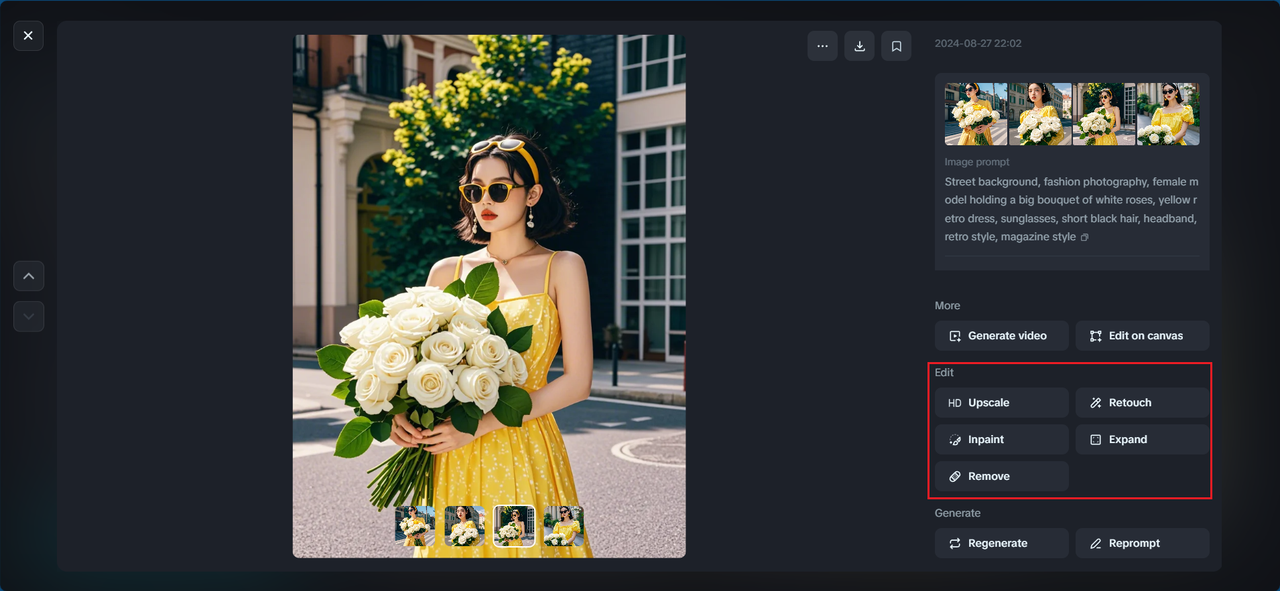
Task: Open first image in side panel strip
Action: pyautogui.click(x=976, y=114)
